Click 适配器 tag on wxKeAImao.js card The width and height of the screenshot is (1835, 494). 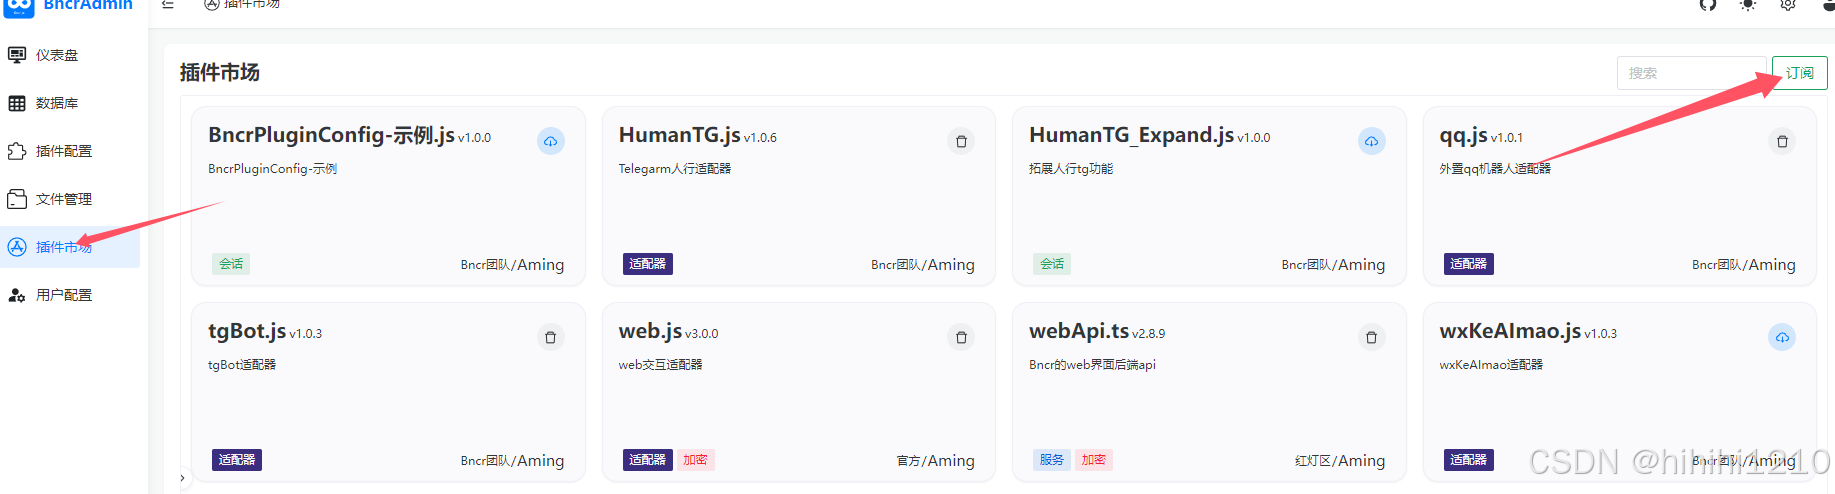(1469, 460)
